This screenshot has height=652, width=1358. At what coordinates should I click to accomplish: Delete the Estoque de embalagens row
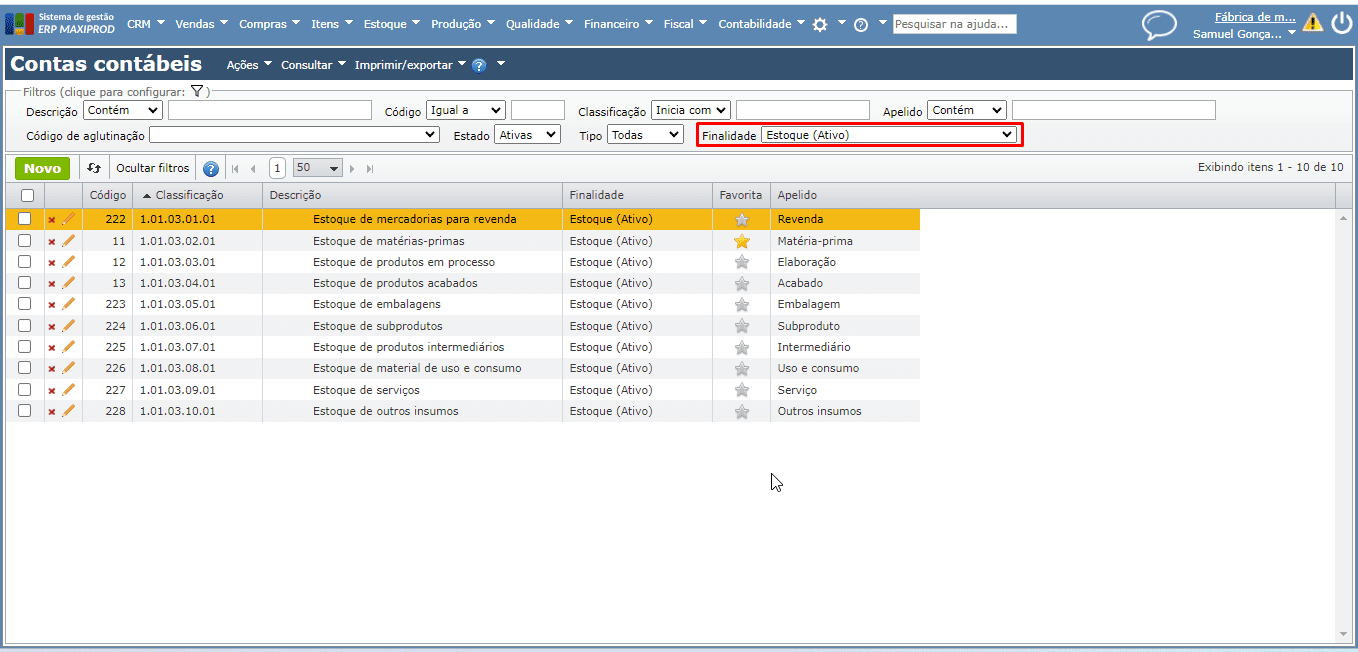tap(52, 305)
